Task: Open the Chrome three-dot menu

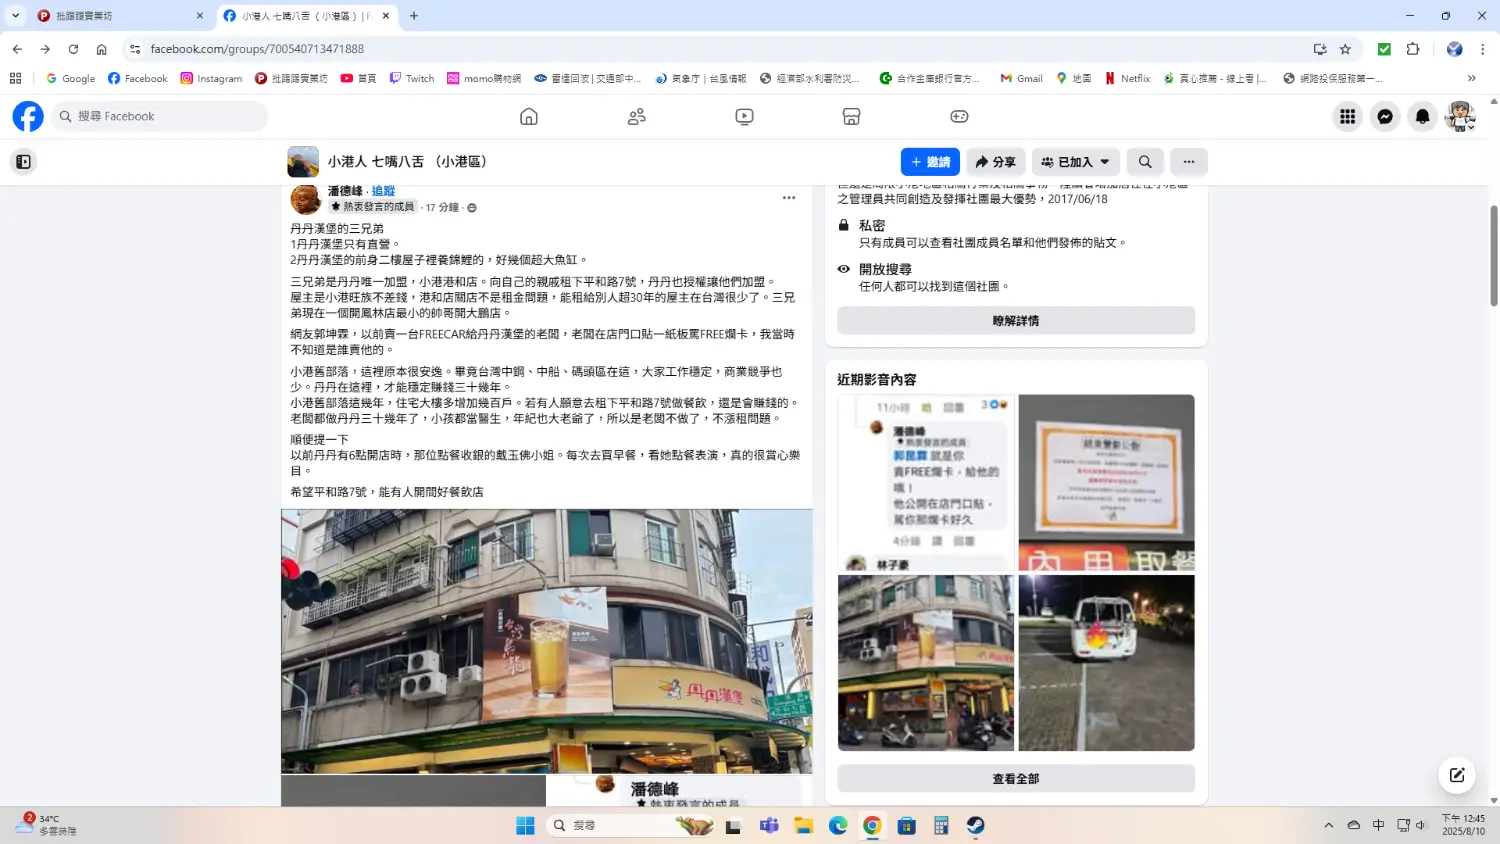Action: [1483, 48]
